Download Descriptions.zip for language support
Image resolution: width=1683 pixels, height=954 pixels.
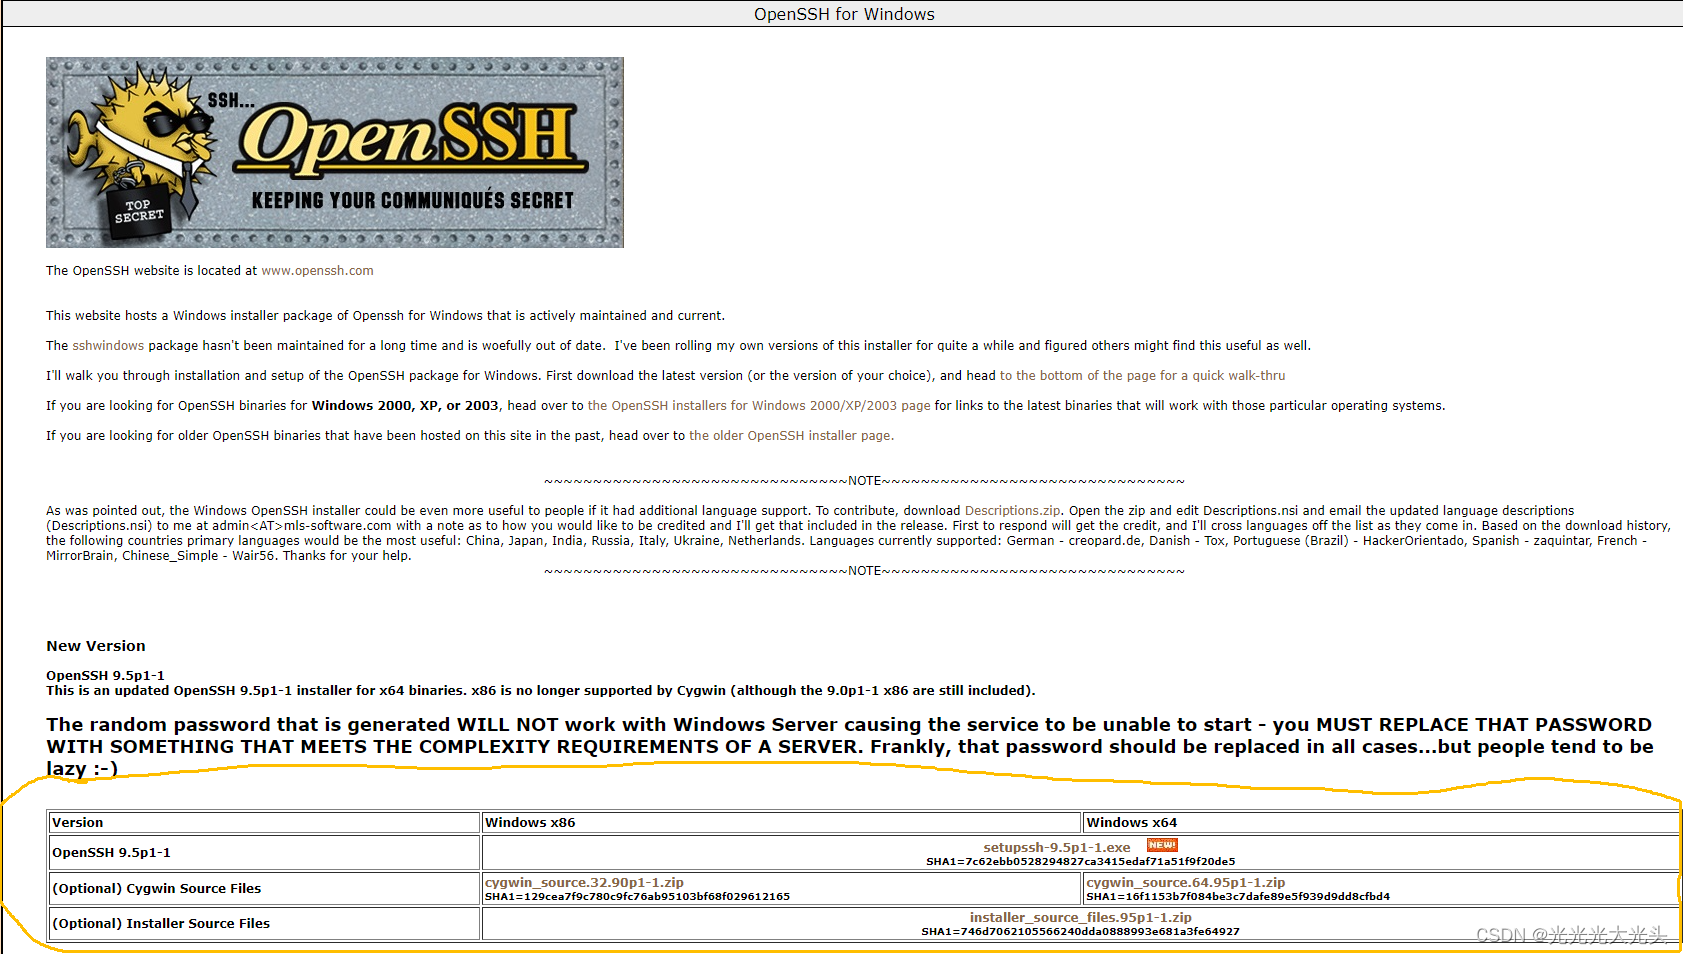1012,510
